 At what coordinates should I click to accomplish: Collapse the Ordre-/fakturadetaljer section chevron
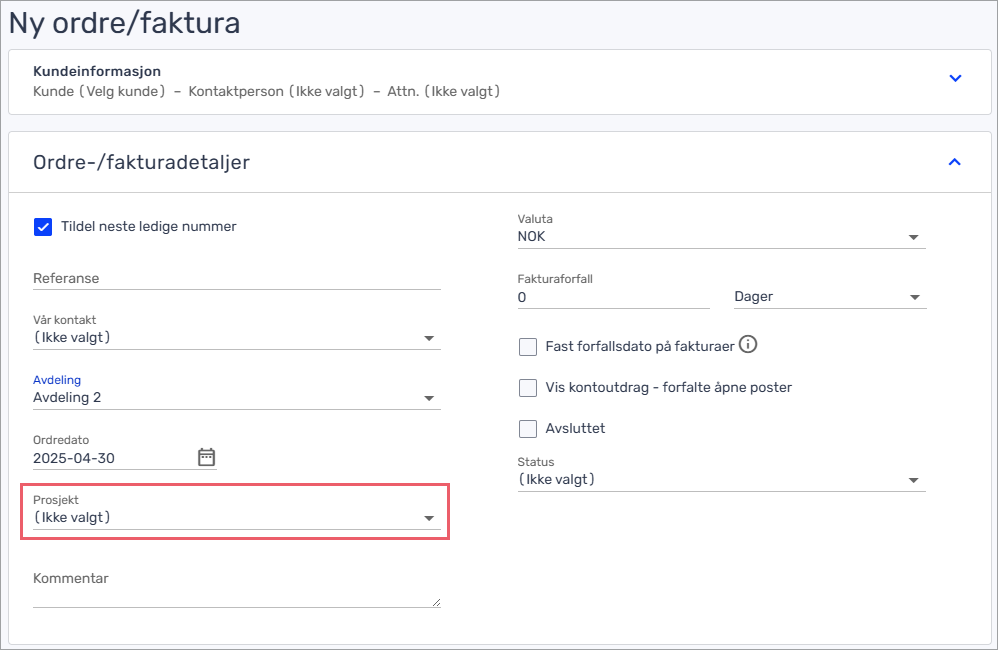pyautogui.click(x=954, y=162)
